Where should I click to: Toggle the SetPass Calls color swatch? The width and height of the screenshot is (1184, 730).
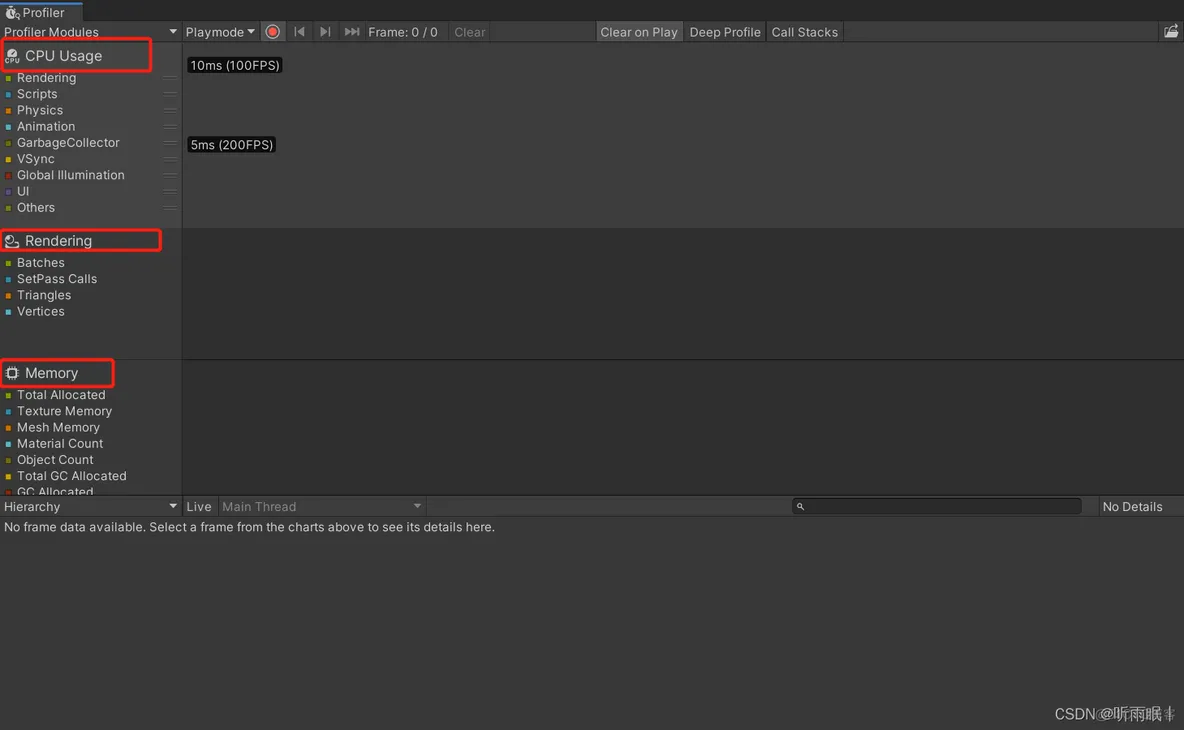[8, 279]
